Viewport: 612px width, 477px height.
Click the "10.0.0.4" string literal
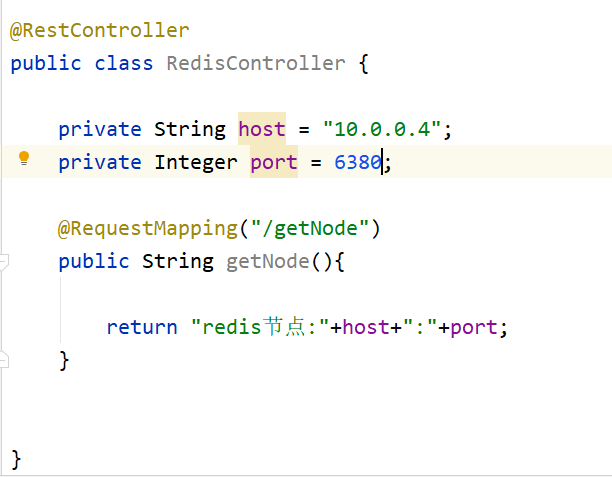(382, 129)
